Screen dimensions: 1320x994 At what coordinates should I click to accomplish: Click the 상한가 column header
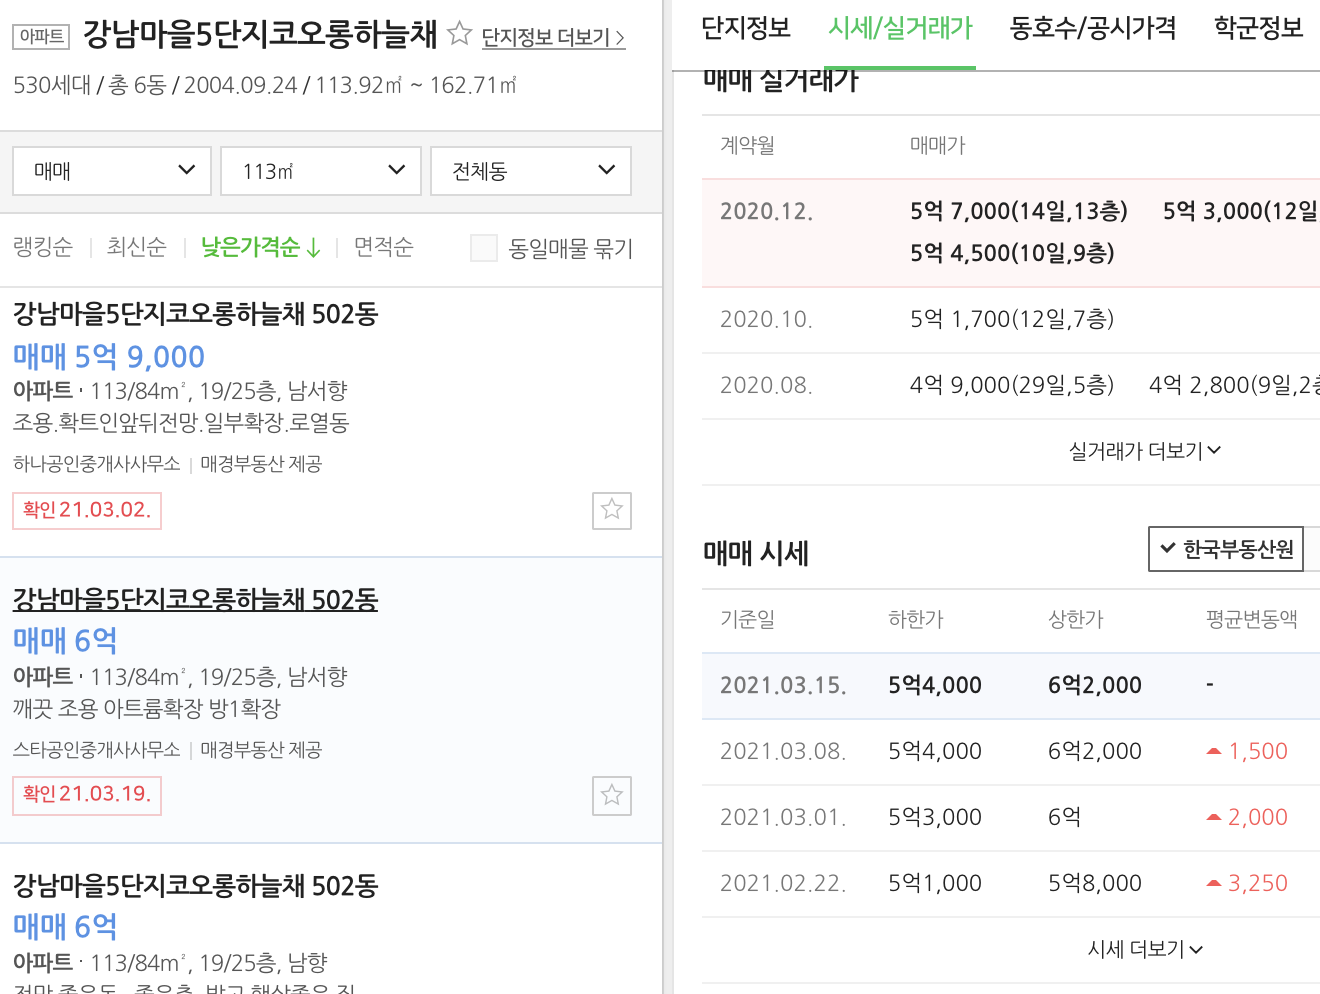pos(1076,619)
